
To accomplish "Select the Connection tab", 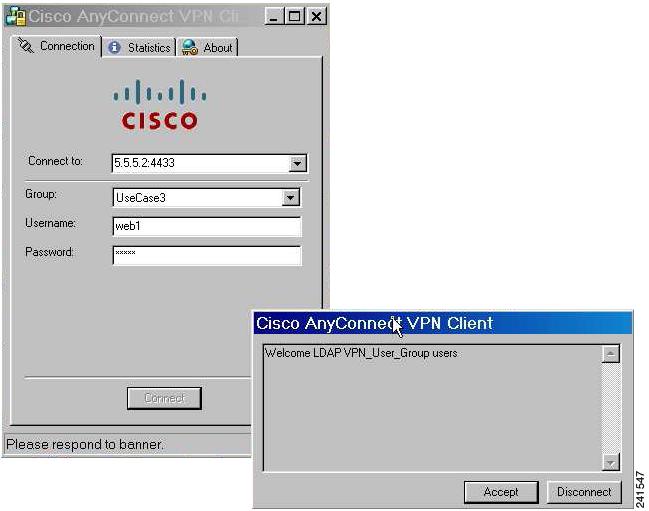I will pos(56,46).
